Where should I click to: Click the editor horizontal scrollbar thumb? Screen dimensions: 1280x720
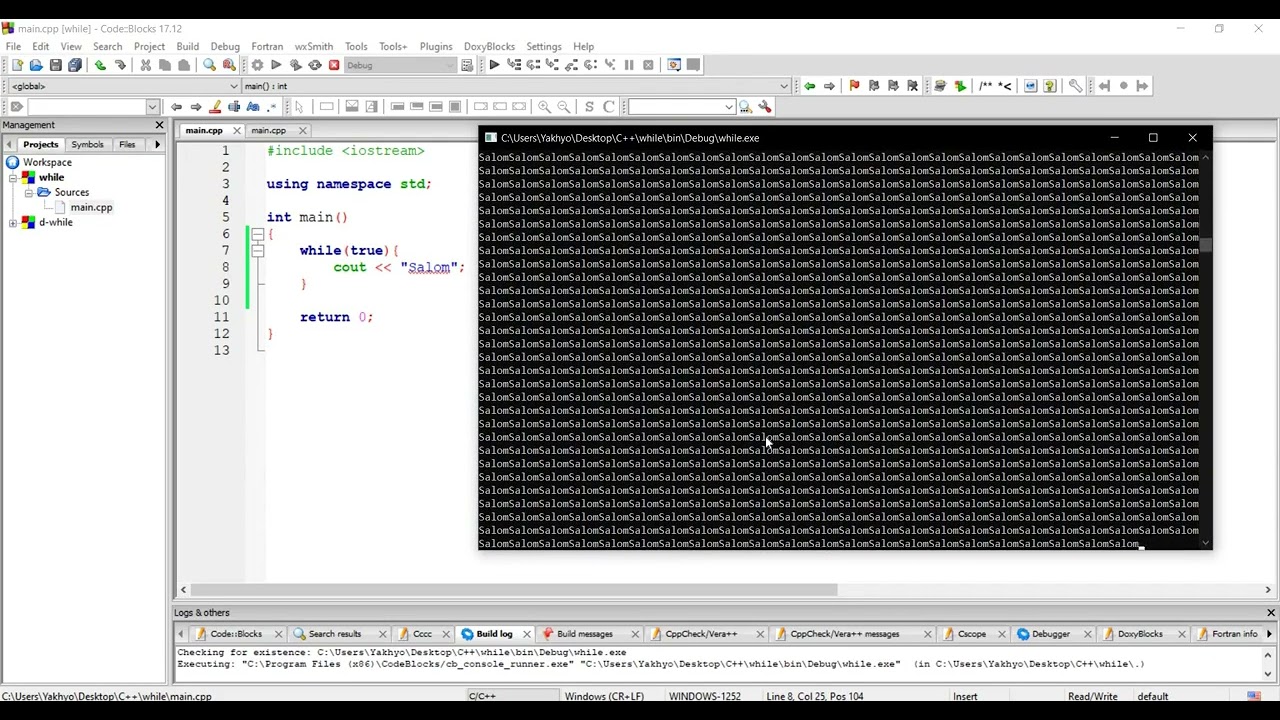512,590
